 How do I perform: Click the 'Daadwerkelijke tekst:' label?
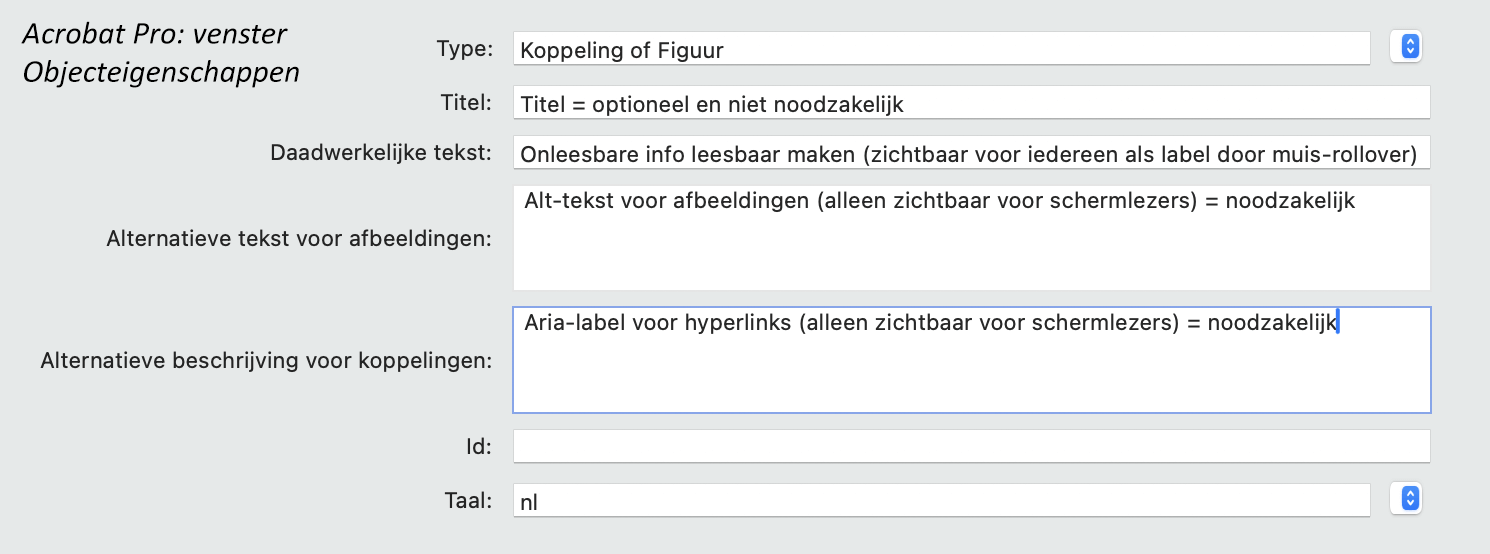pyautogui.click(x=381, y=153)
